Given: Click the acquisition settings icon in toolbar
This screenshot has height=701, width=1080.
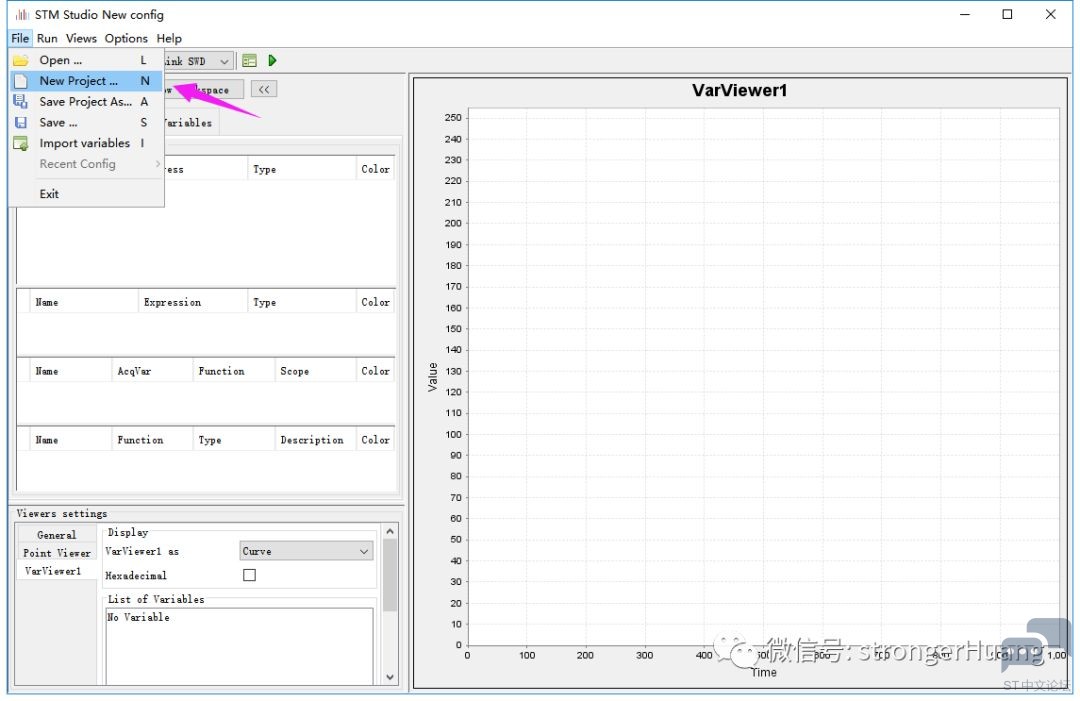Looking at the screenshot, I should tap(250, 61).
